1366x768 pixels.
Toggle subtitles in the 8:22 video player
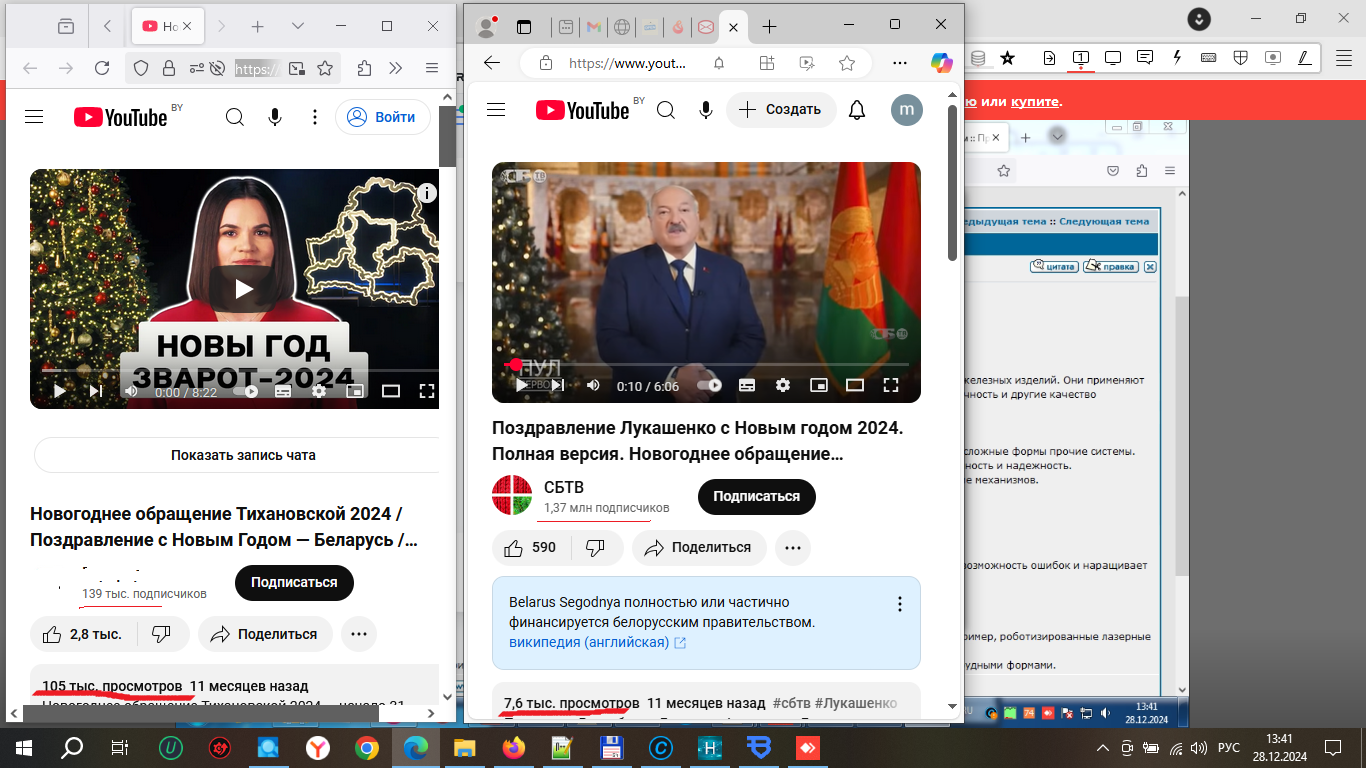(283, 391)
